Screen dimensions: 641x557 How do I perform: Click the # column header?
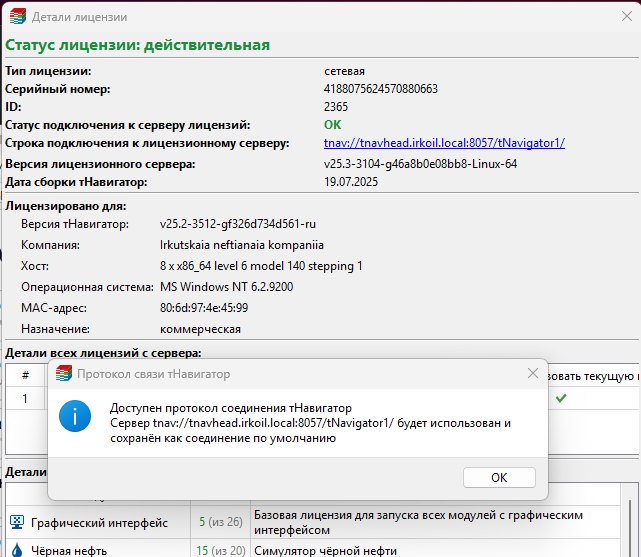coord(25,375)
